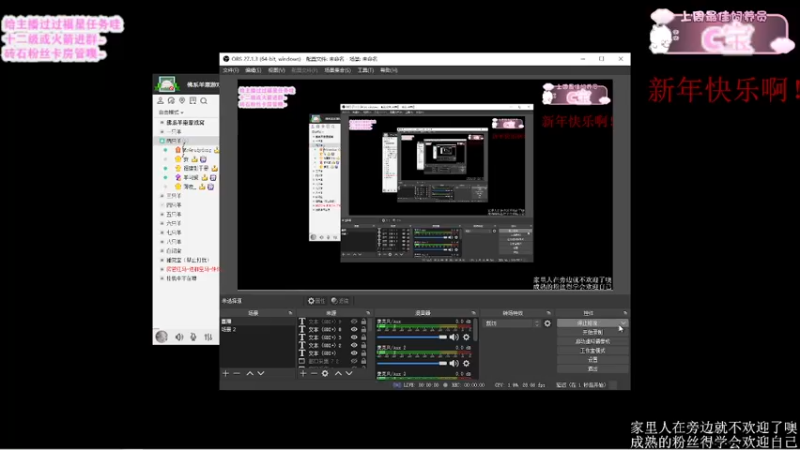Toggle lock on 文本 (GDI+) 7 source

click(364, 321)
